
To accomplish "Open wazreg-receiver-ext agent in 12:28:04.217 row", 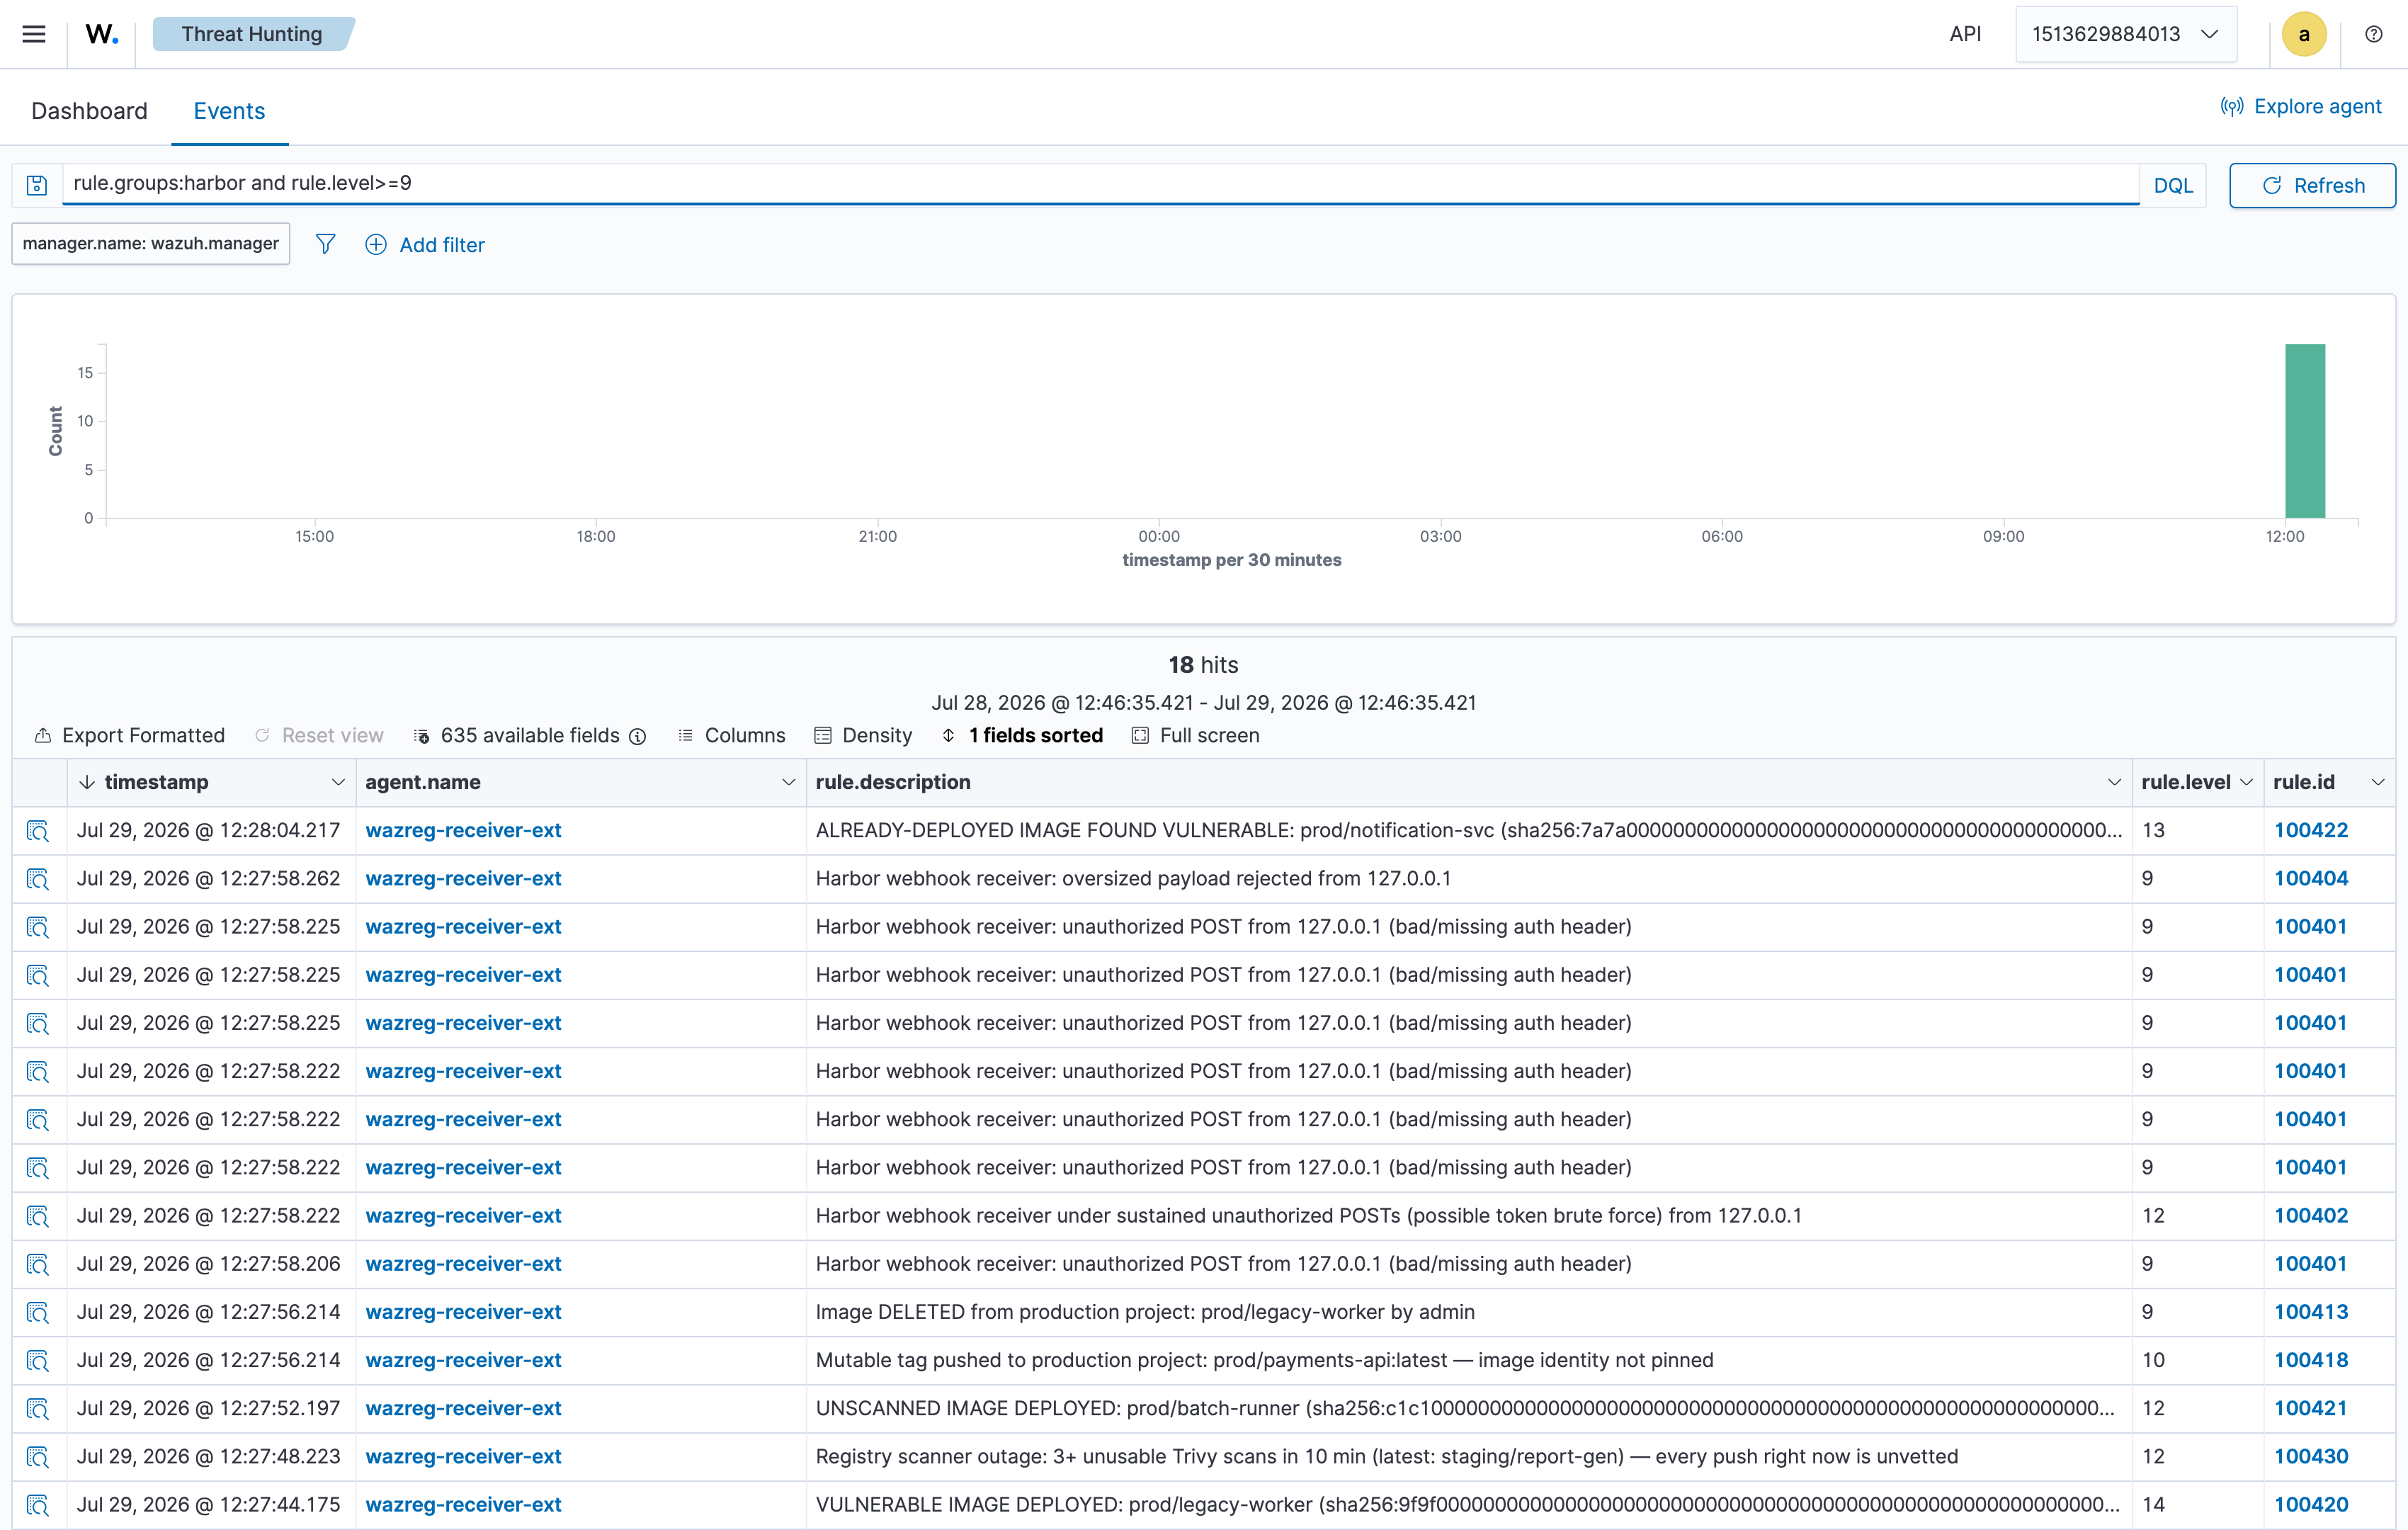I will tap(463, 830).
